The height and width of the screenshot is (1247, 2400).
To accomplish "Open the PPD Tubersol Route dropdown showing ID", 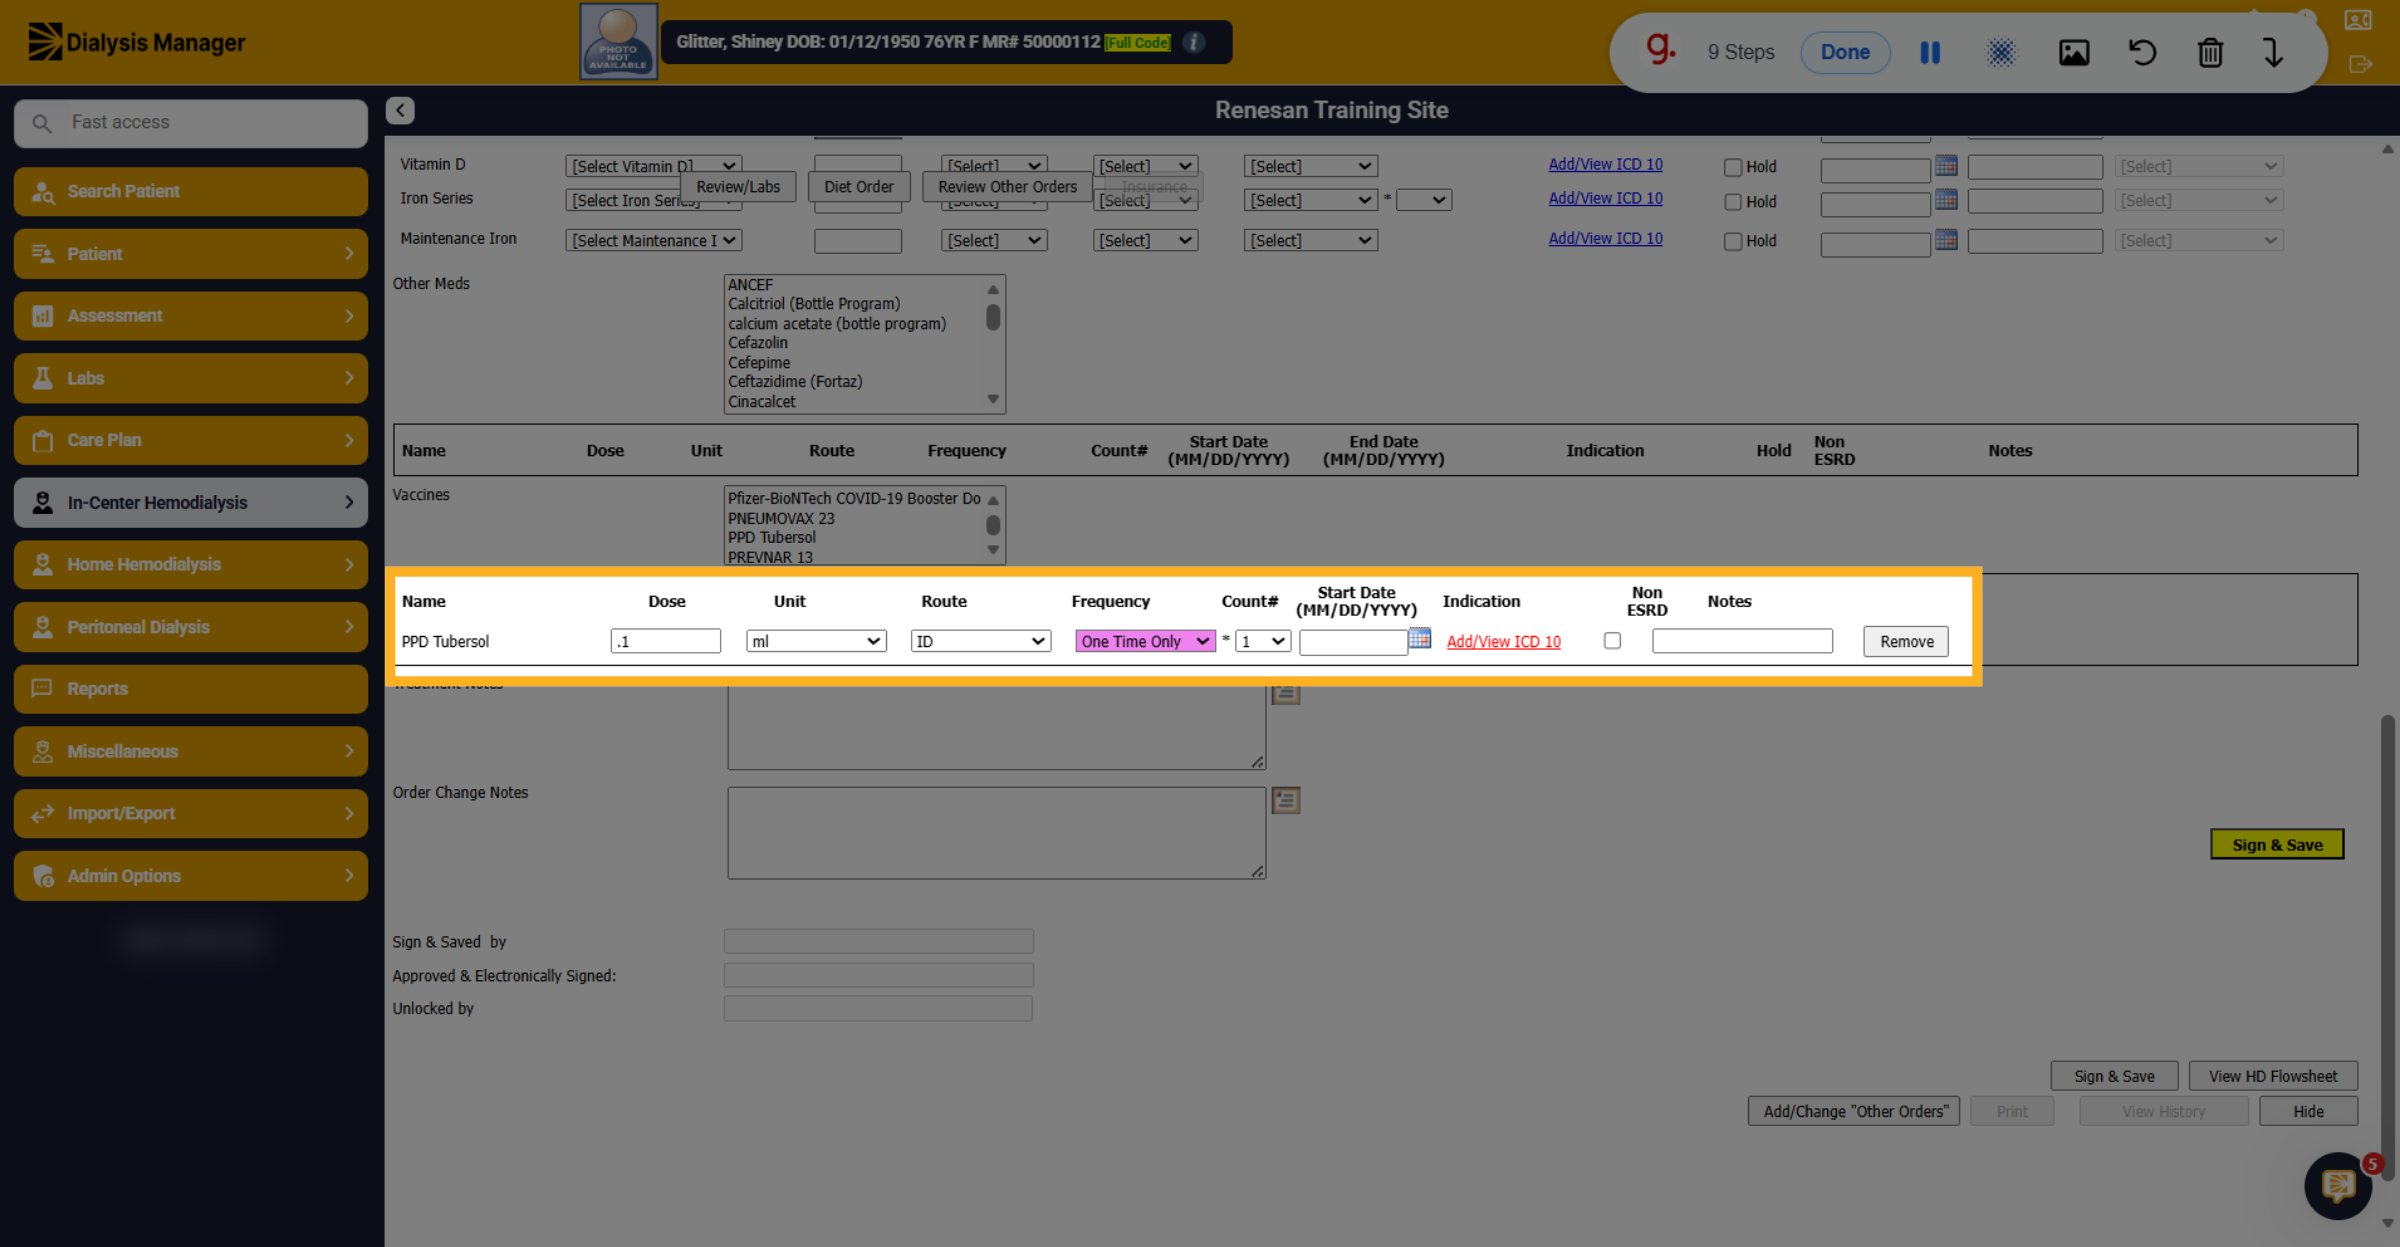I will (x=980, y=641).
